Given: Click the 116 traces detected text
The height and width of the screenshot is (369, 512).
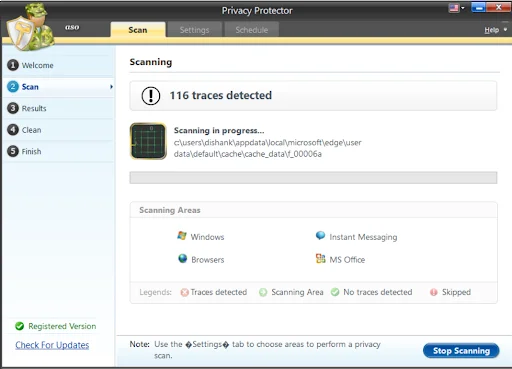Looking at the screenshot, I should [221, 95].
